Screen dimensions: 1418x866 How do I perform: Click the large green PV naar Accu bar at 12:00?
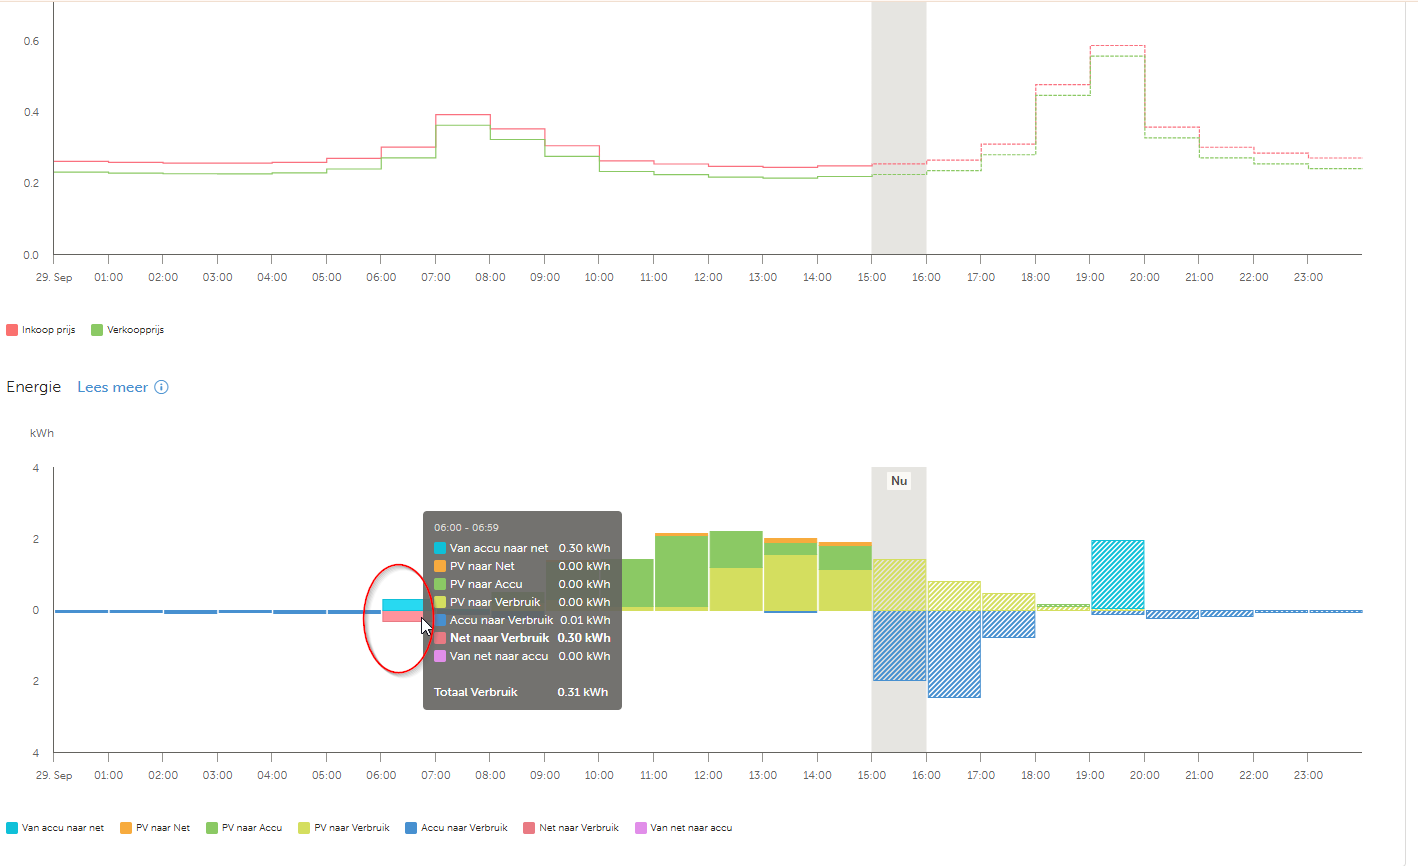[x=736, y=549]
